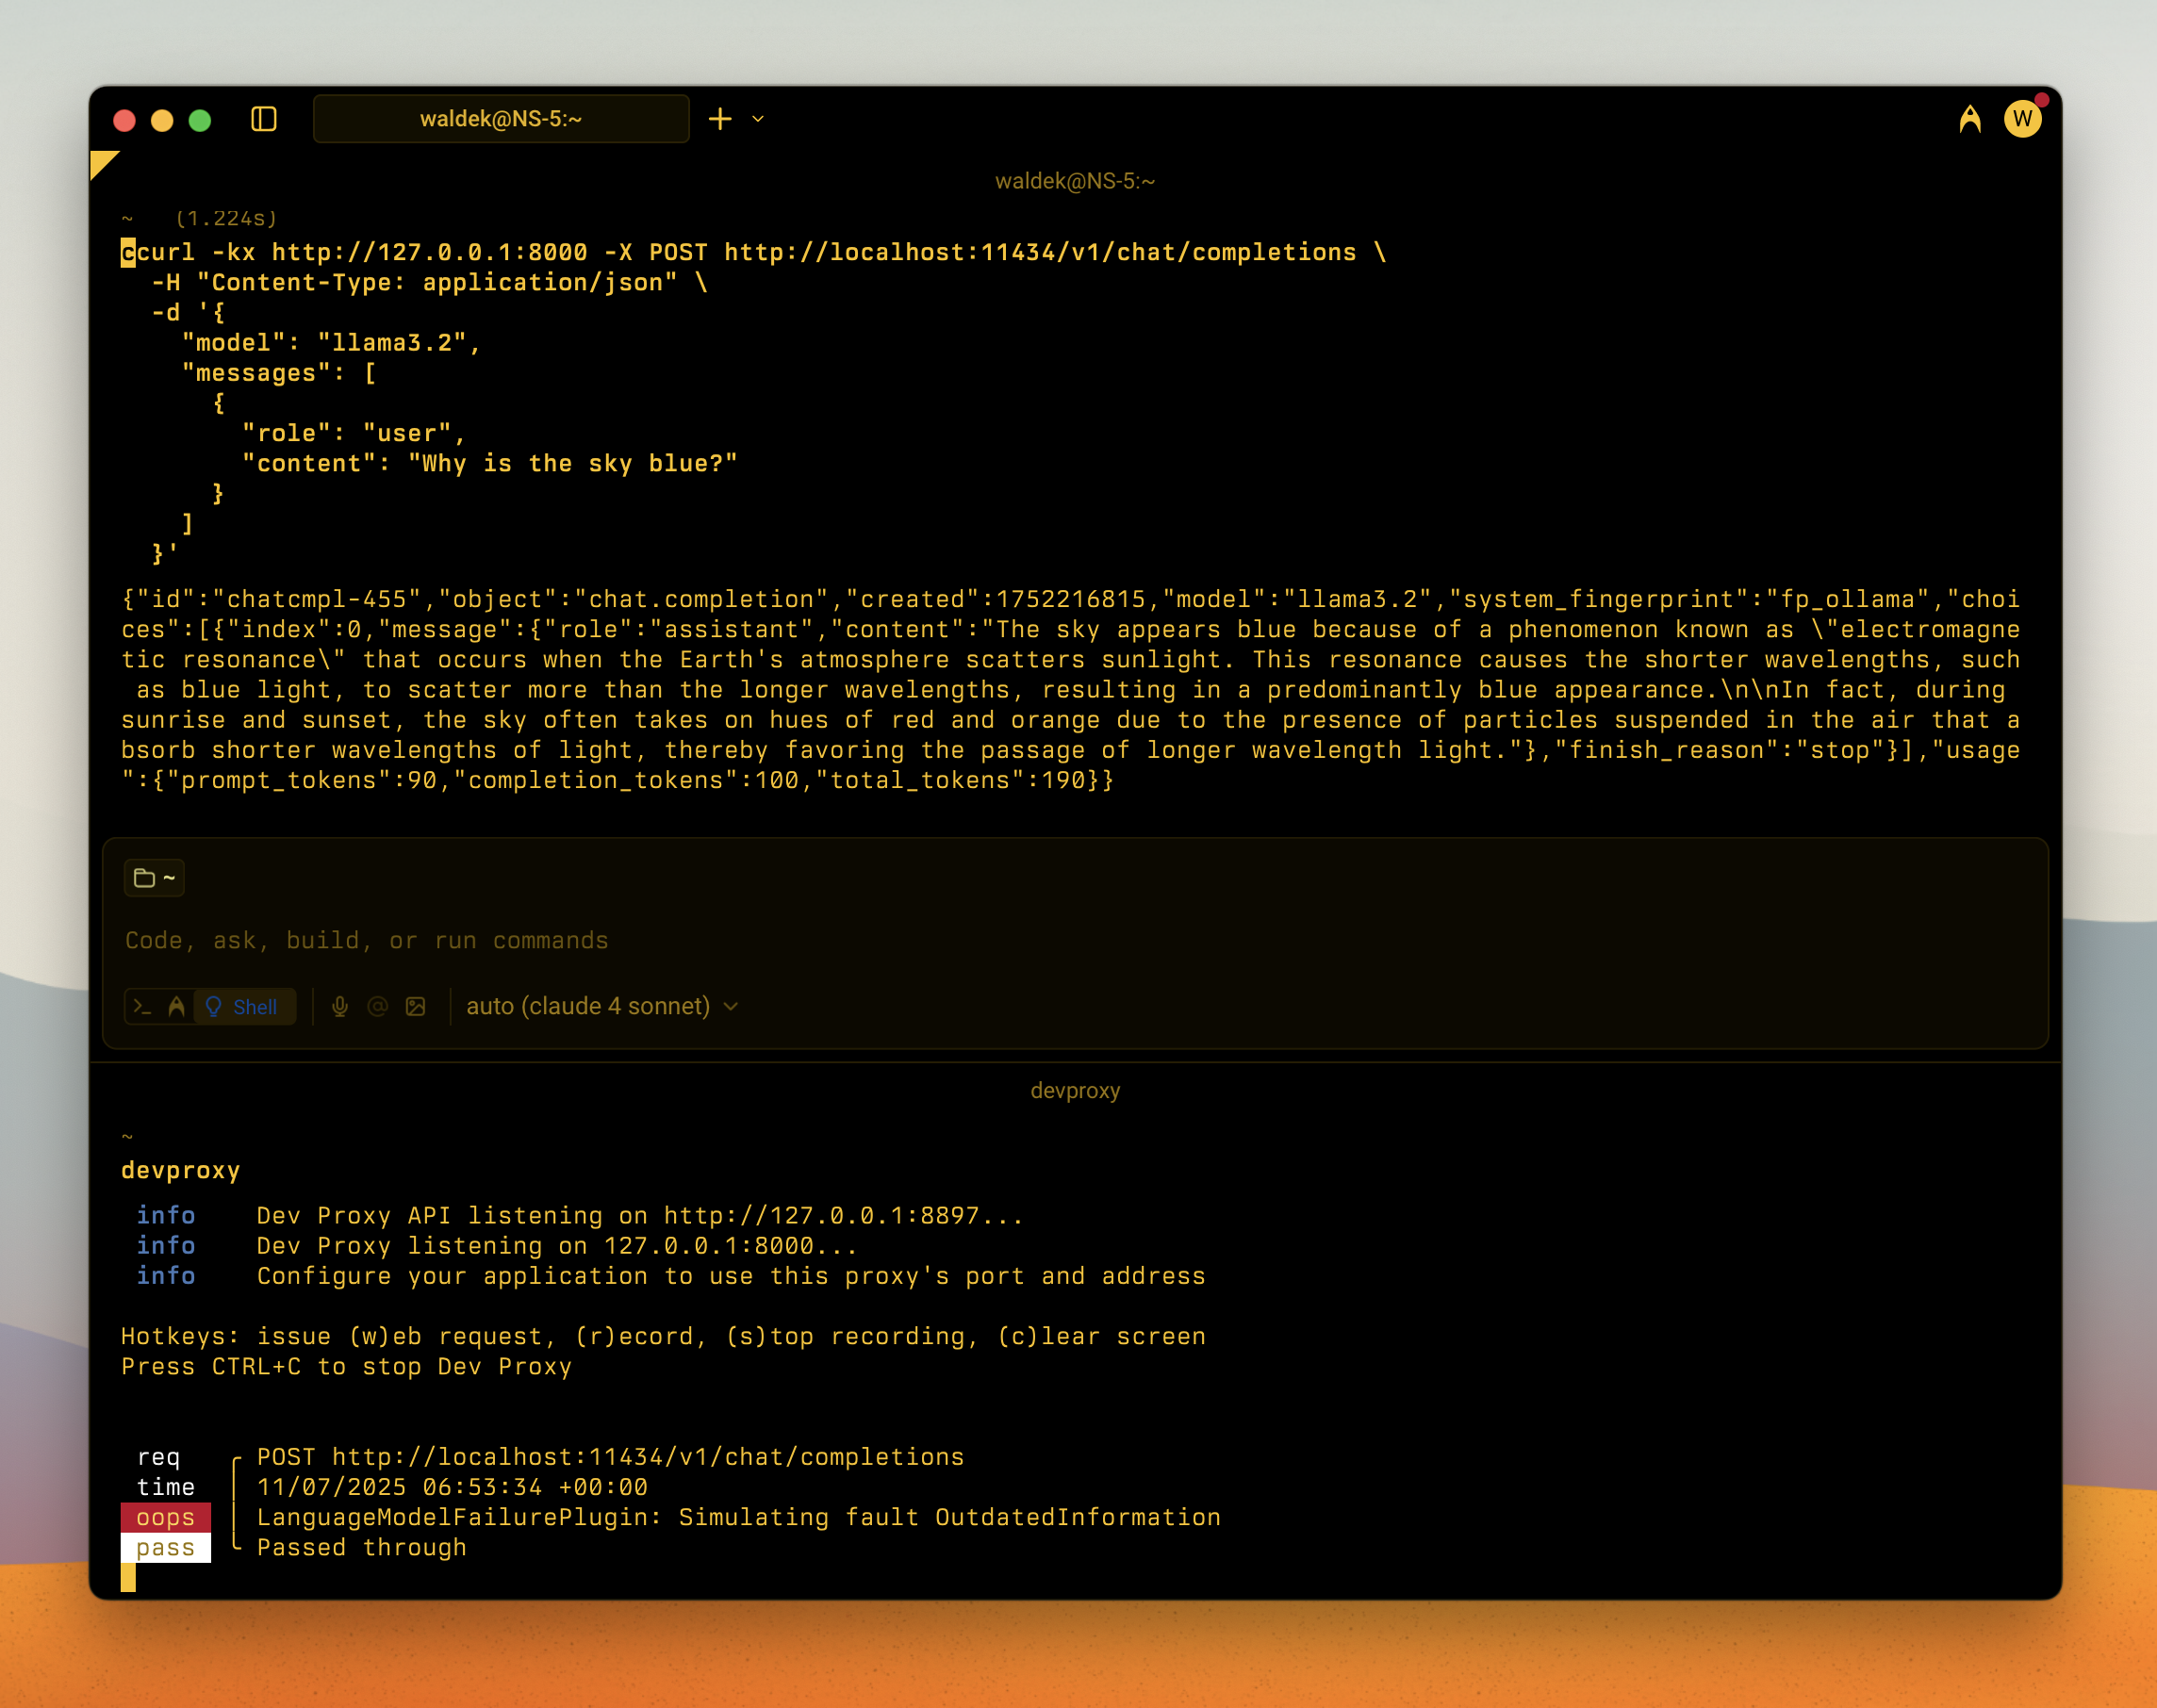Open Warp AI from the top-right icon
Image resolution: width=2157 pixels, height=1708 pixels.
coord(1968,117)
